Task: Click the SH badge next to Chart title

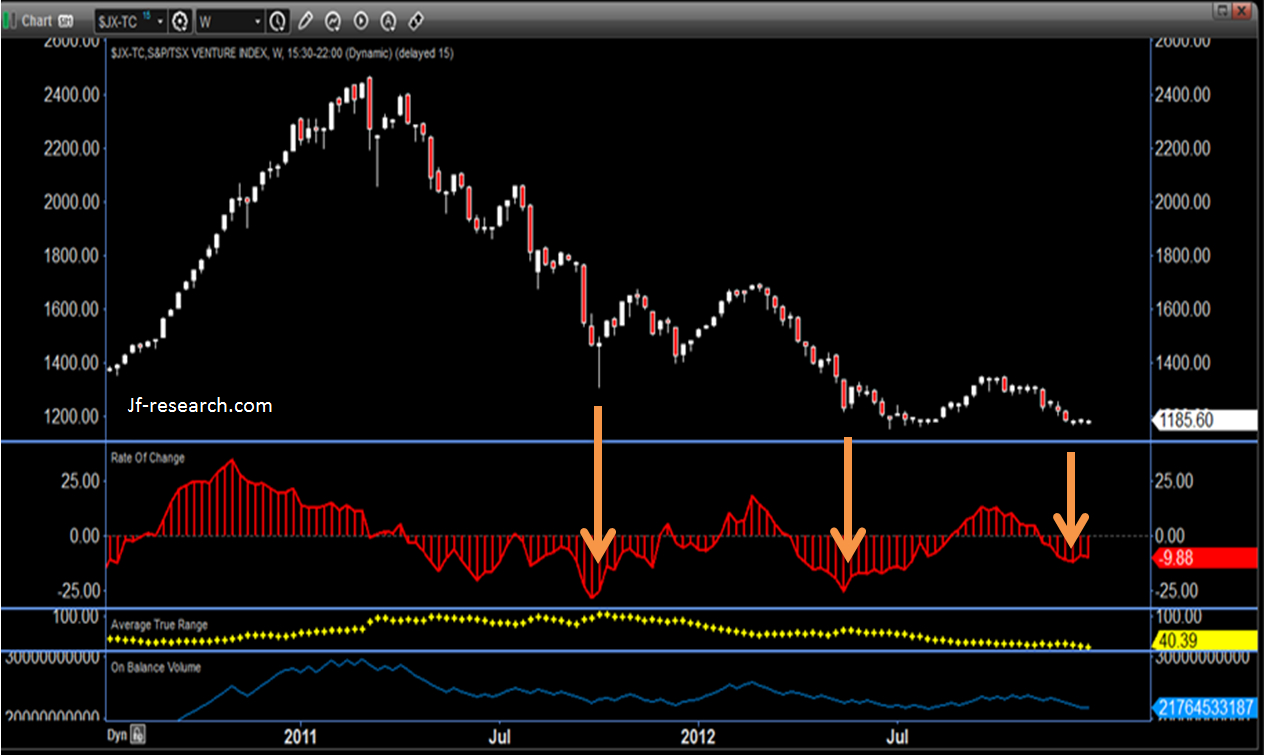Action: pos(66,20)
